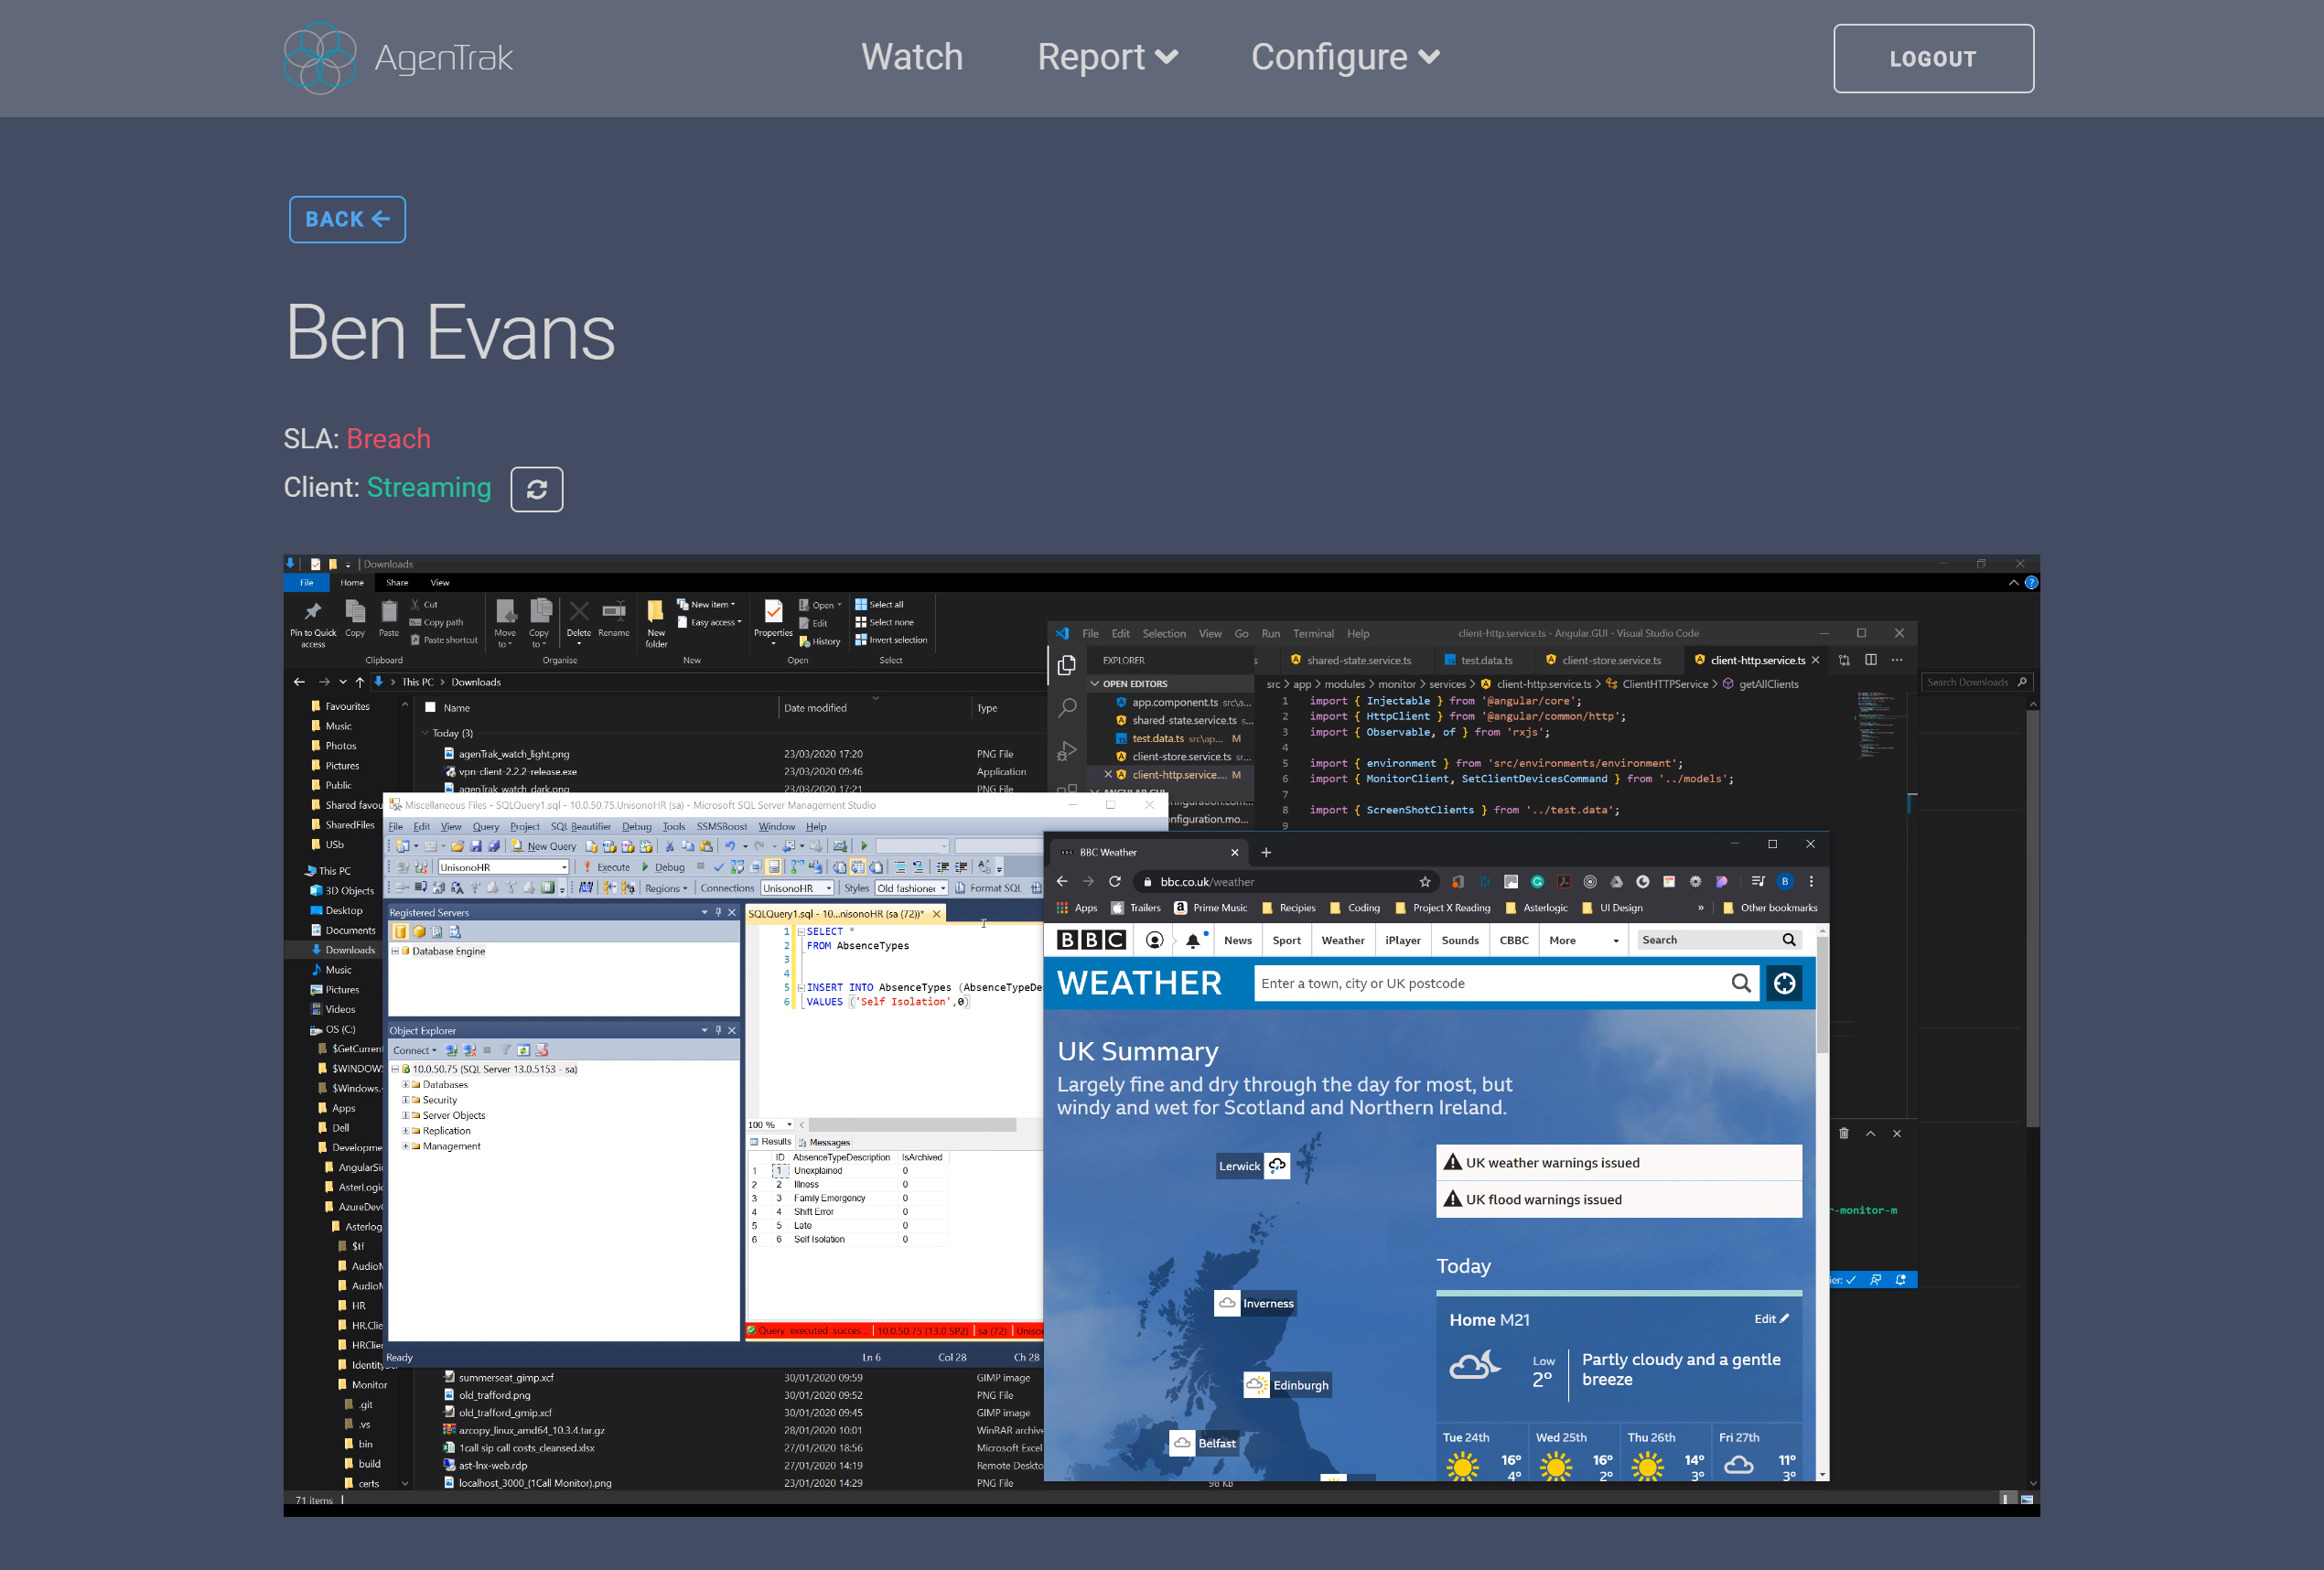Click Format SQL in SSMS toolbar
2324x1570 pixels.
tap(989, 888)
